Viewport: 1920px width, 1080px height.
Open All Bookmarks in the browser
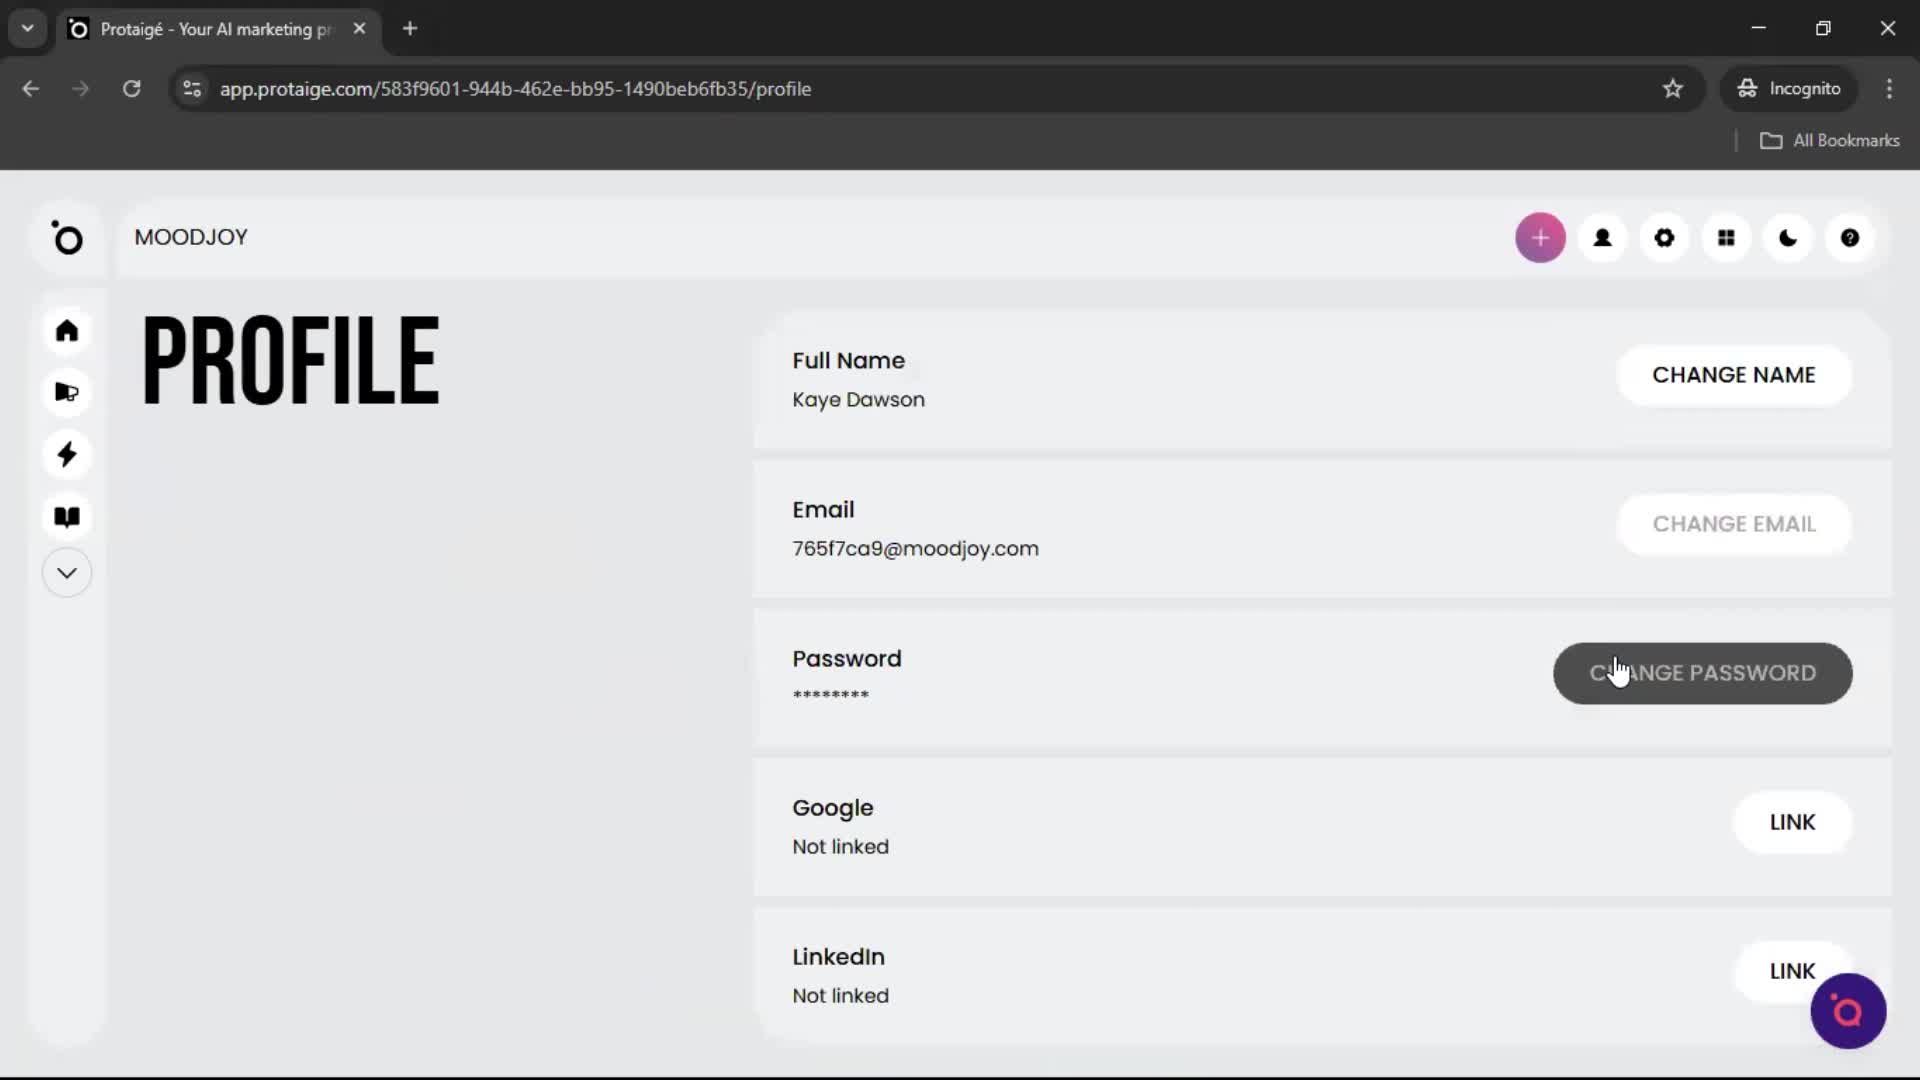pyautogui.click(x=1830, y=140)
